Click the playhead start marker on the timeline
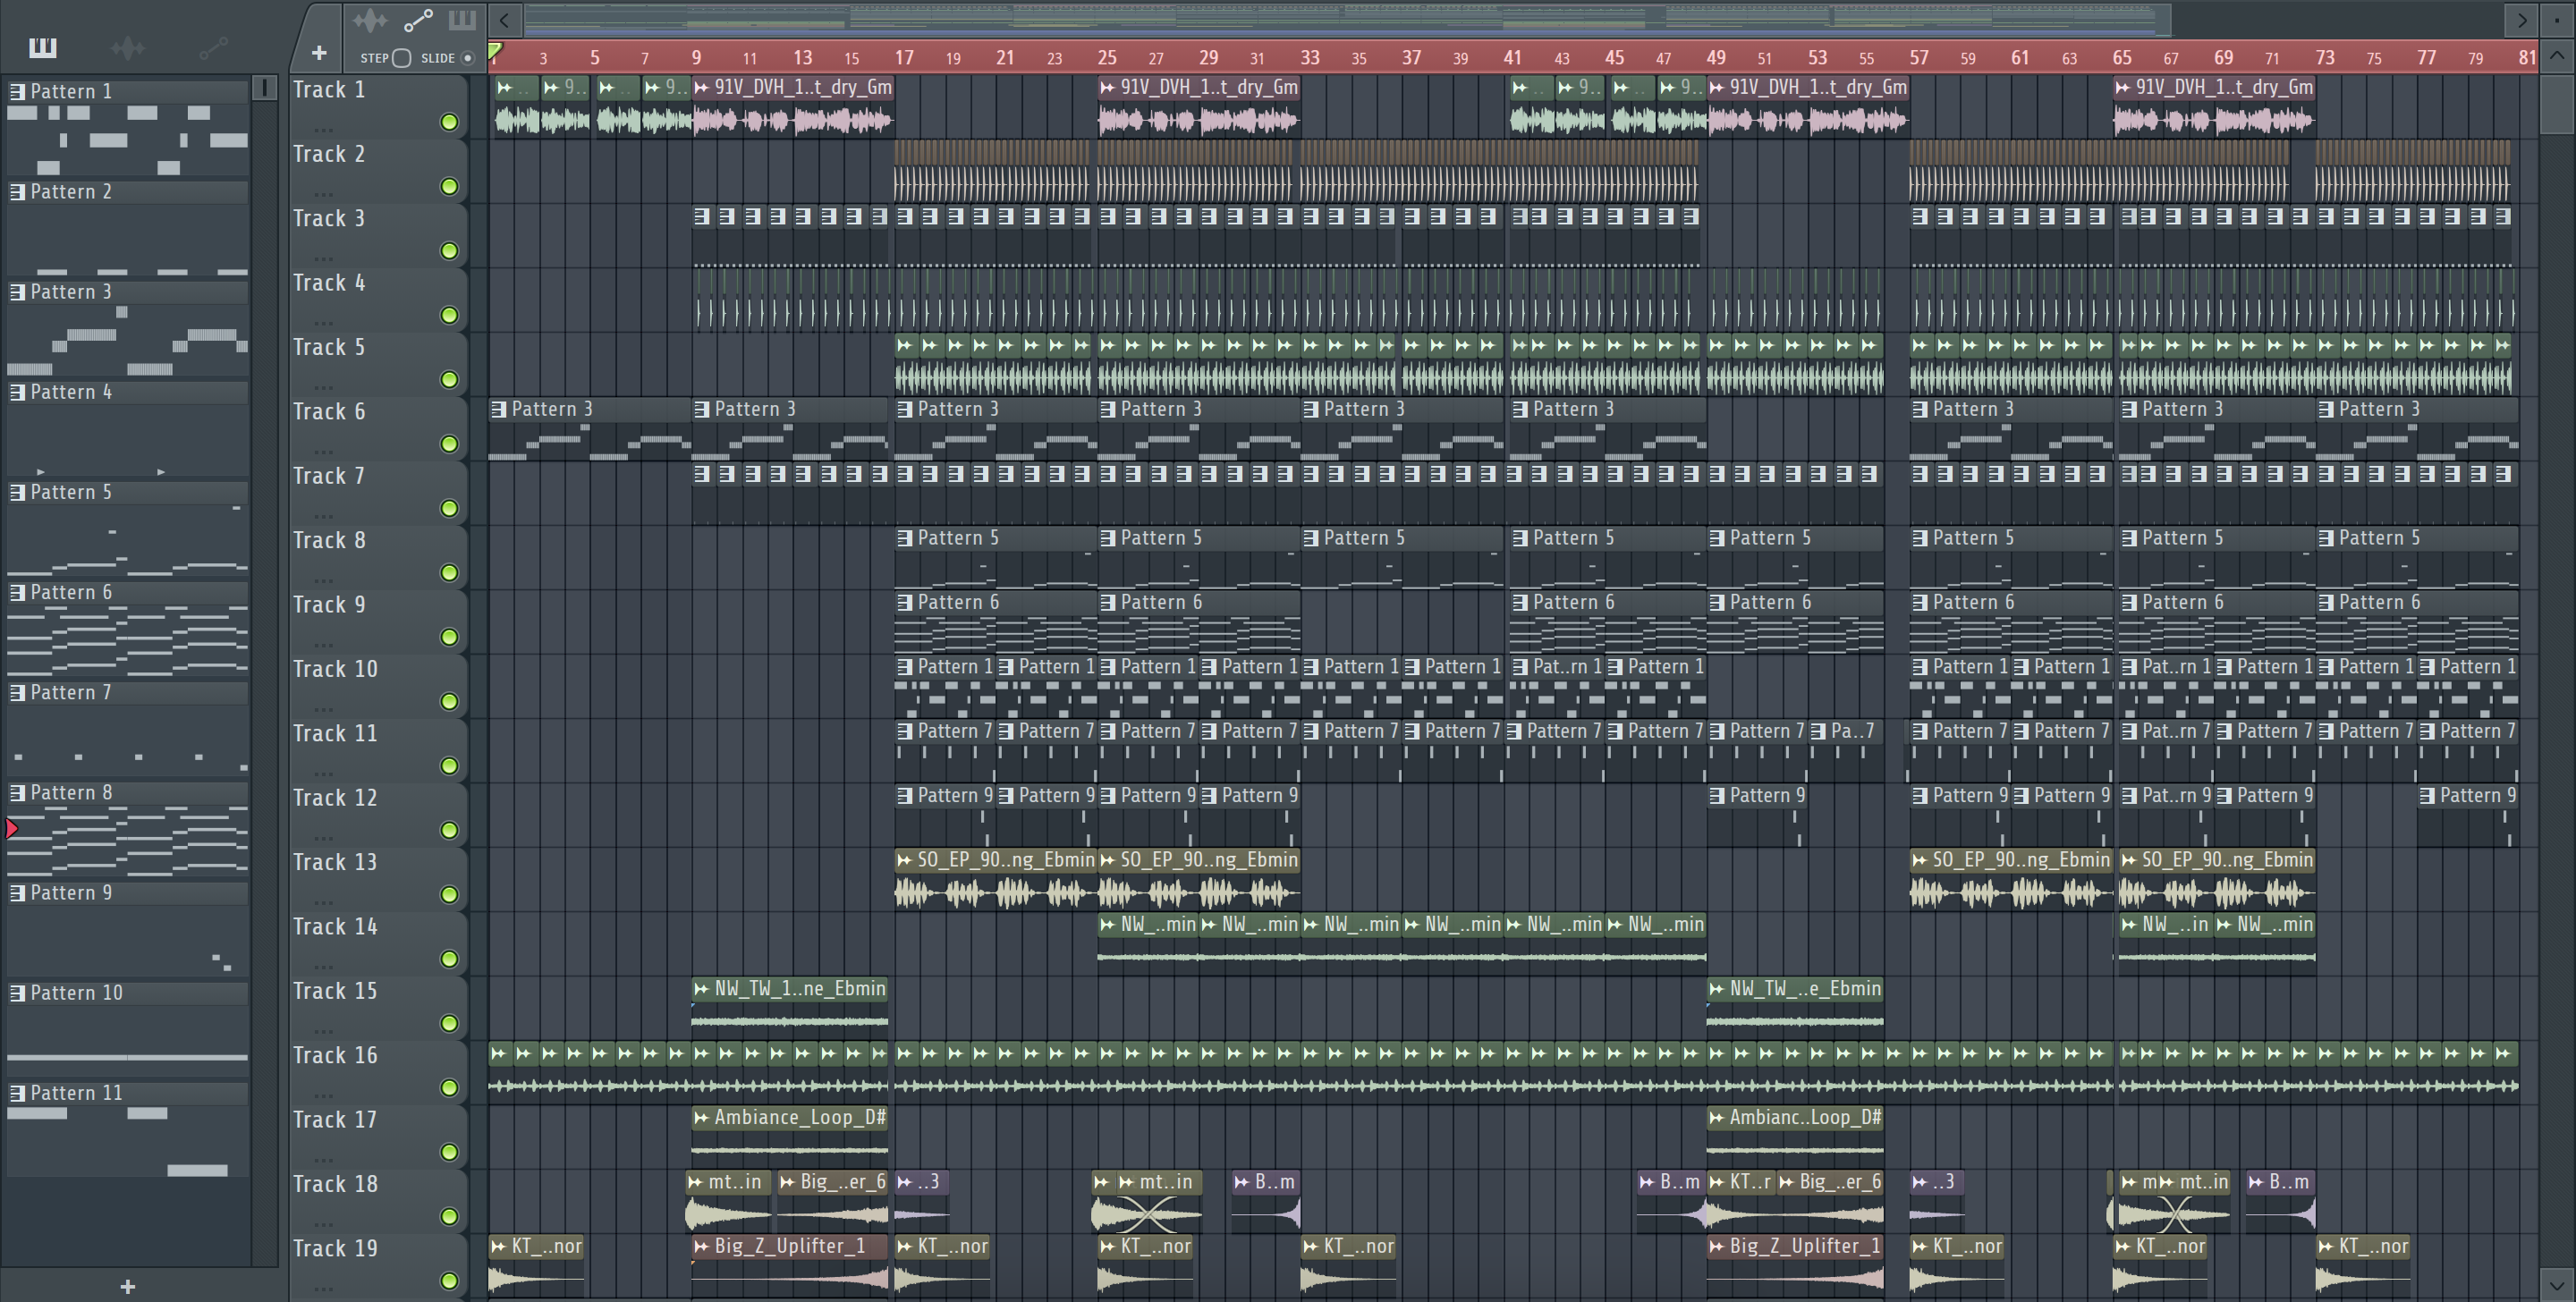2576x1302 pixels. coord(495,50)
